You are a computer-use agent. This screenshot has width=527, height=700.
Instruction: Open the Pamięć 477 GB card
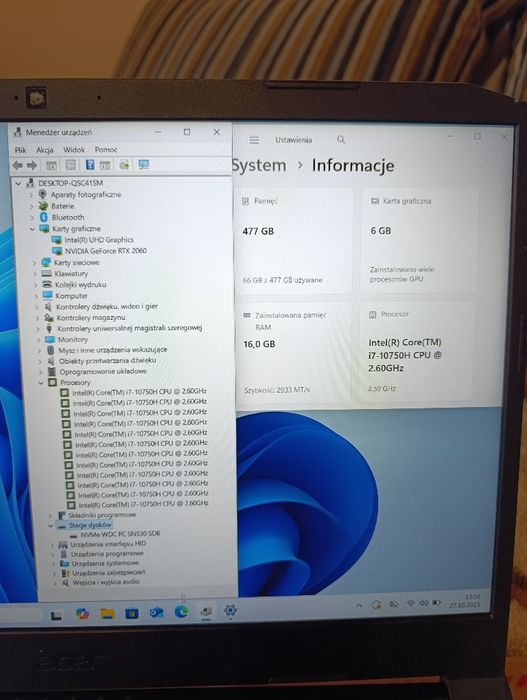[293, 241]
